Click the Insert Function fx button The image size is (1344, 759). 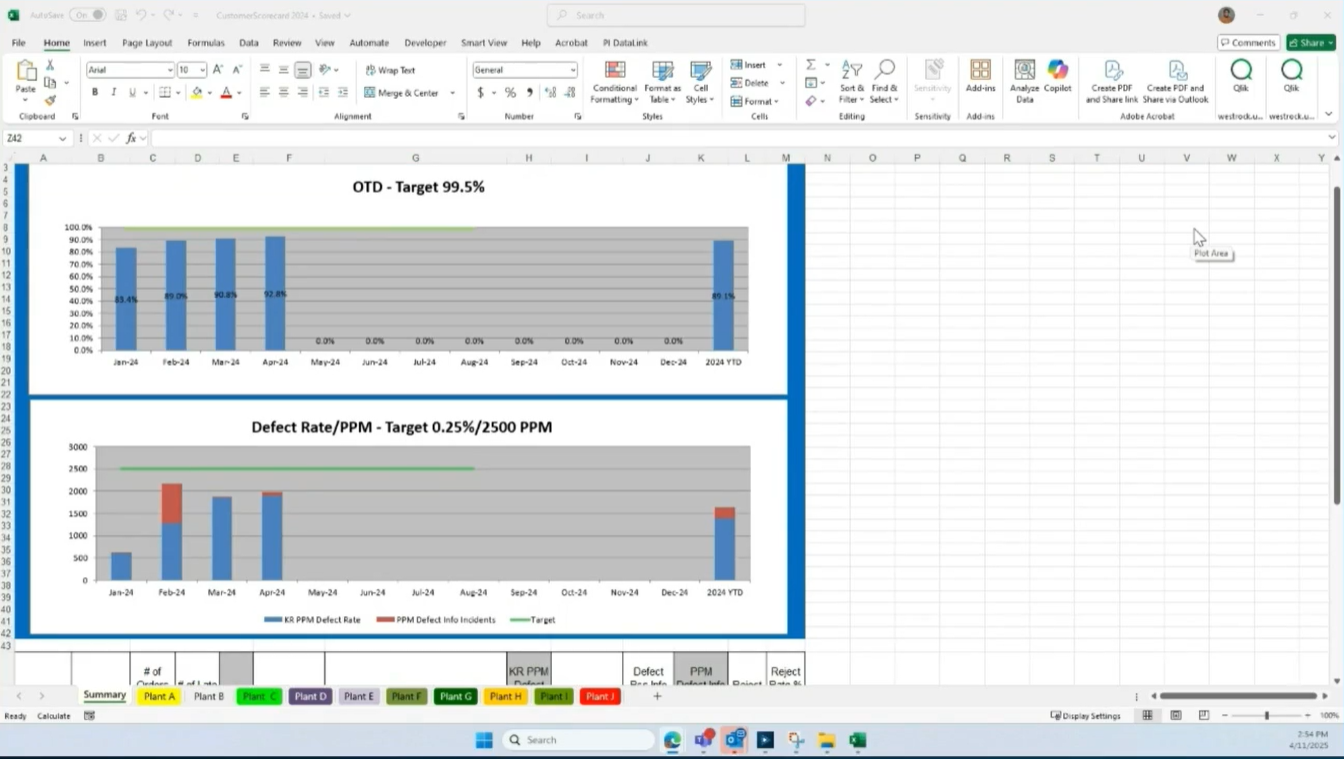(131, 138)
